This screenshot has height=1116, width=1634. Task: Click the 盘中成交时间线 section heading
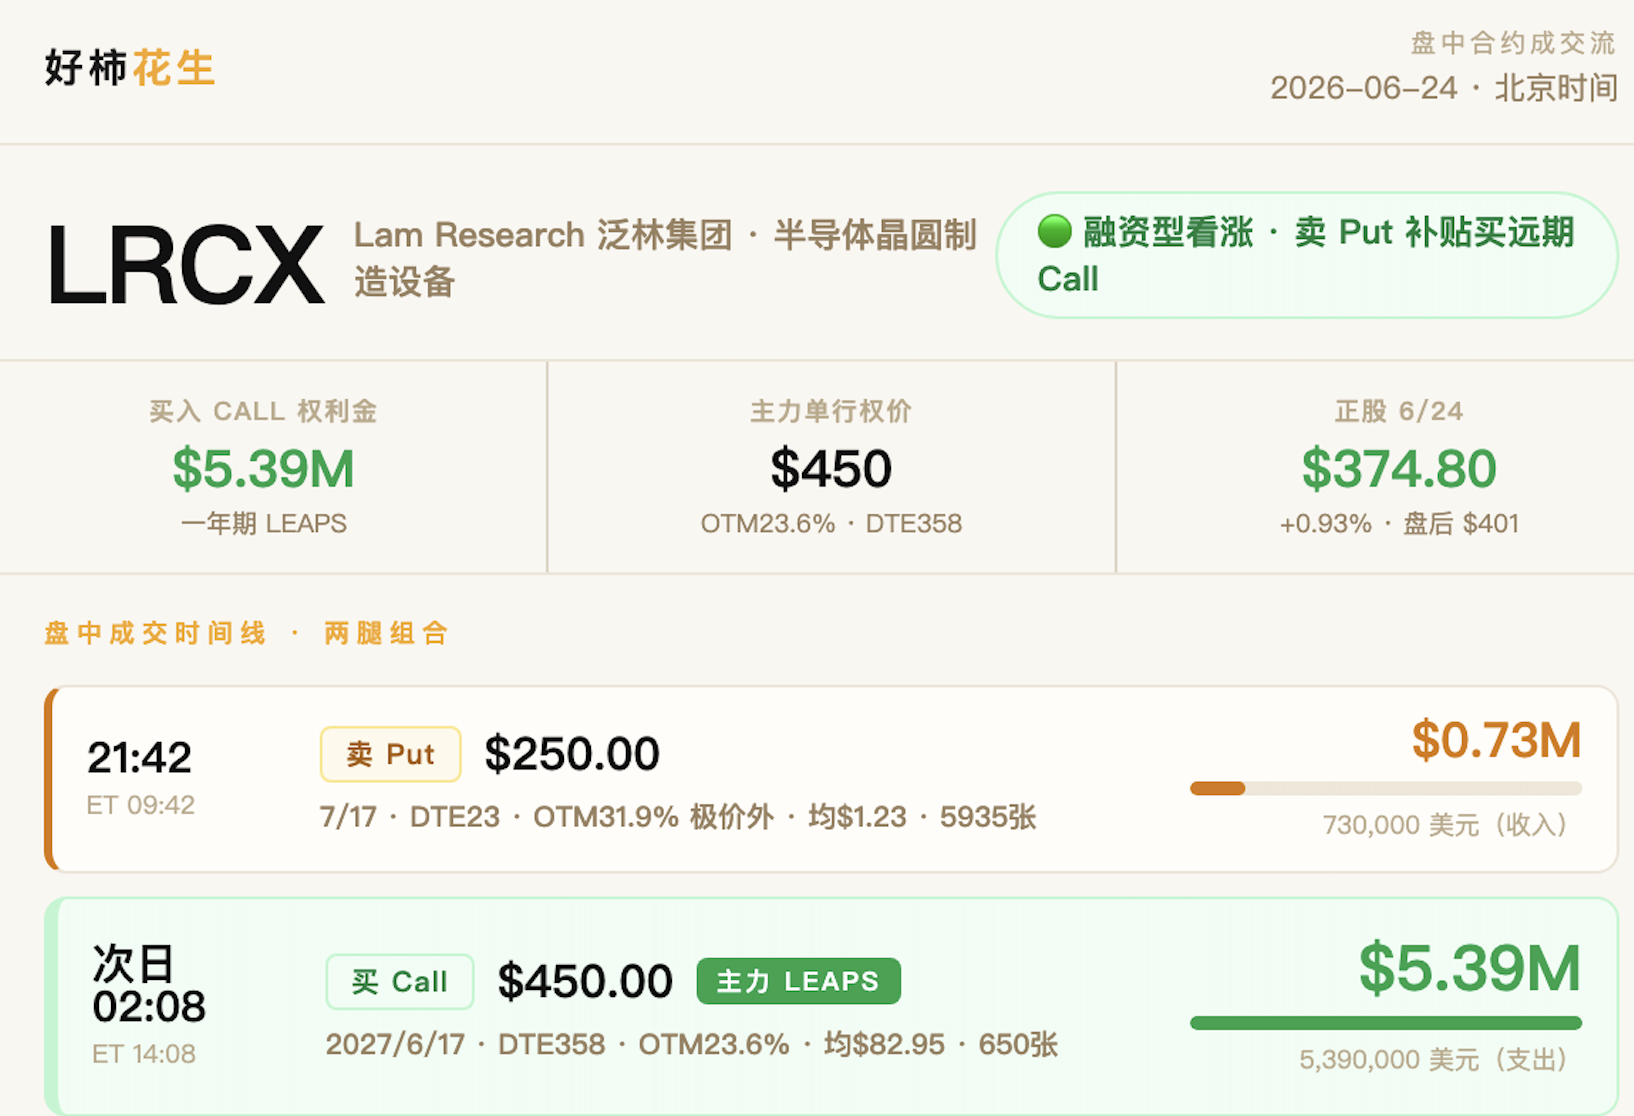155,633
